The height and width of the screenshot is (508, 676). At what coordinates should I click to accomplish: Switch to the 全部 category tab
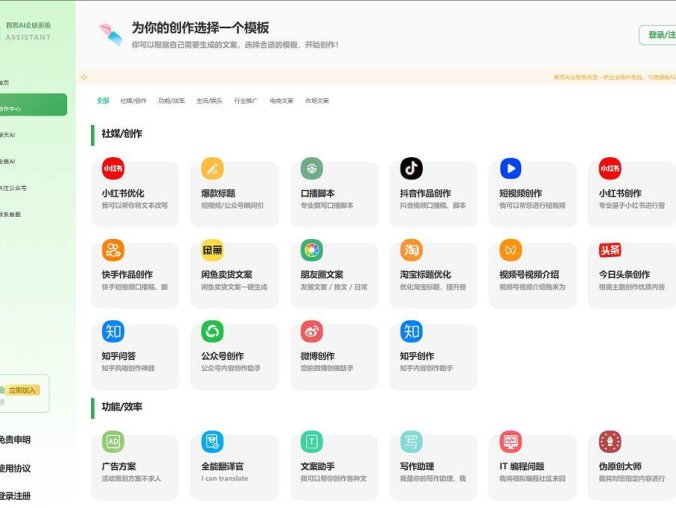103,100
